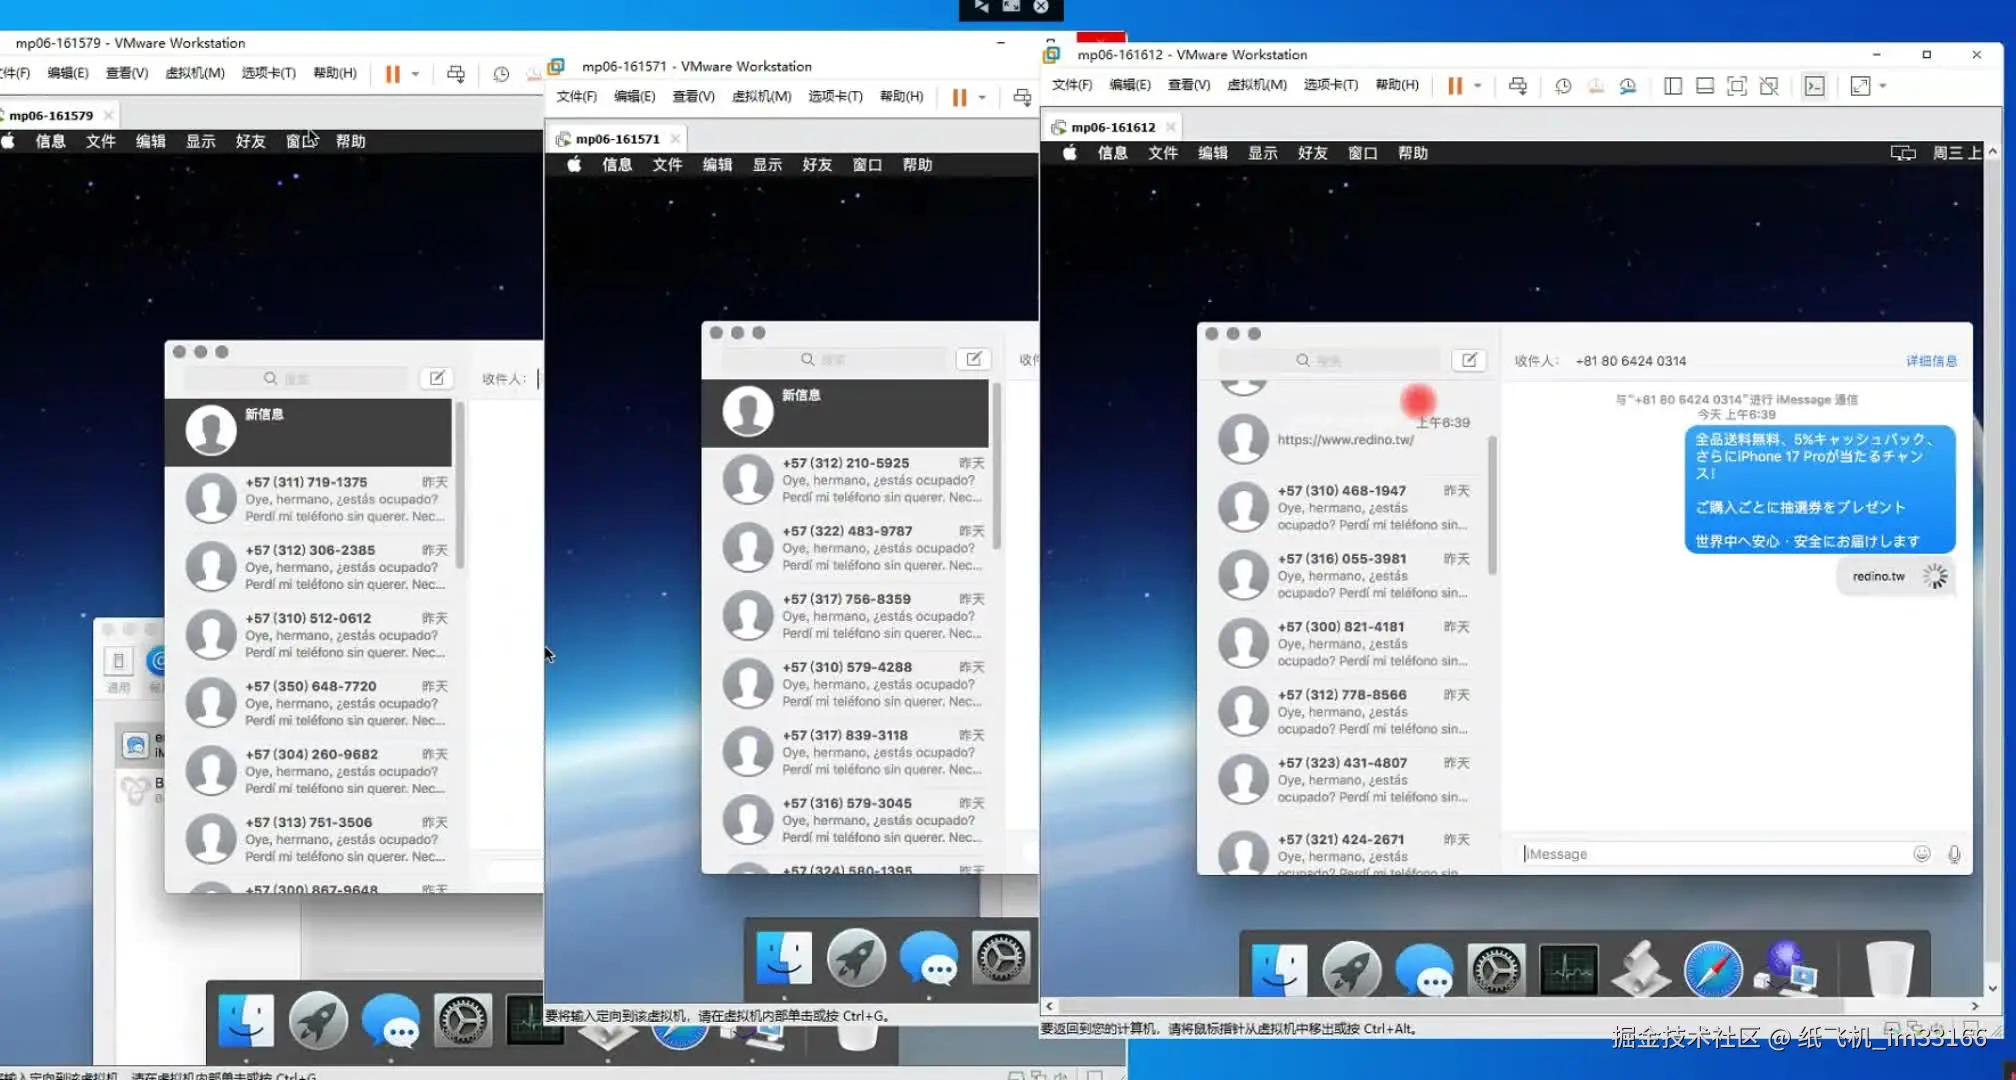Click the send Ctrl+Alt+Del icon in the rightmost toolbar
This screenshot has width=2016, height=1080.
click(1517, 86)
